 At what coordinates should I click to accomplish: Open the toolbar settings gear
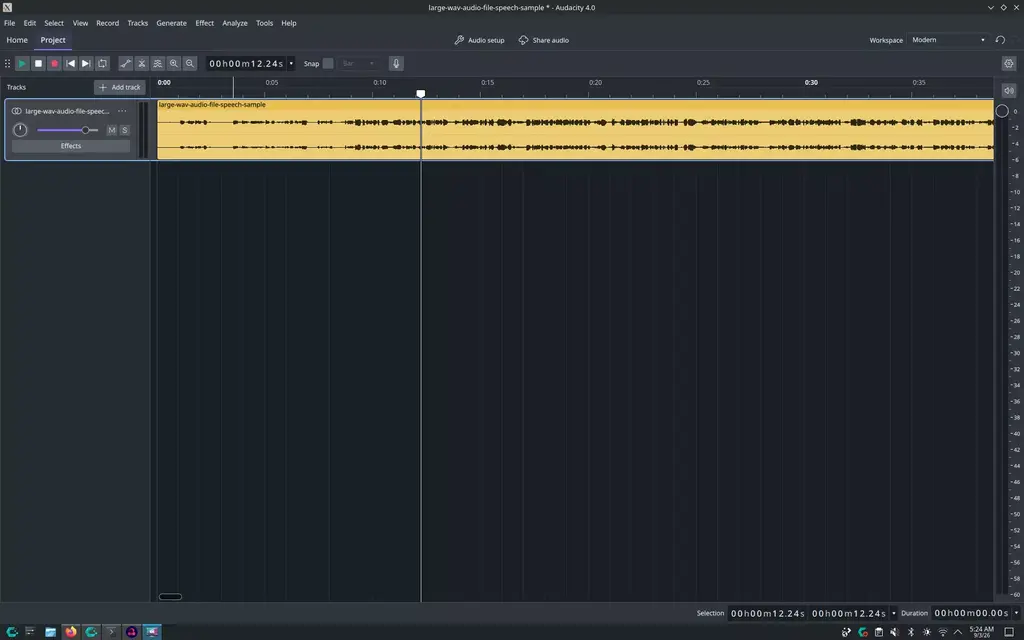tap(1009, 63)
